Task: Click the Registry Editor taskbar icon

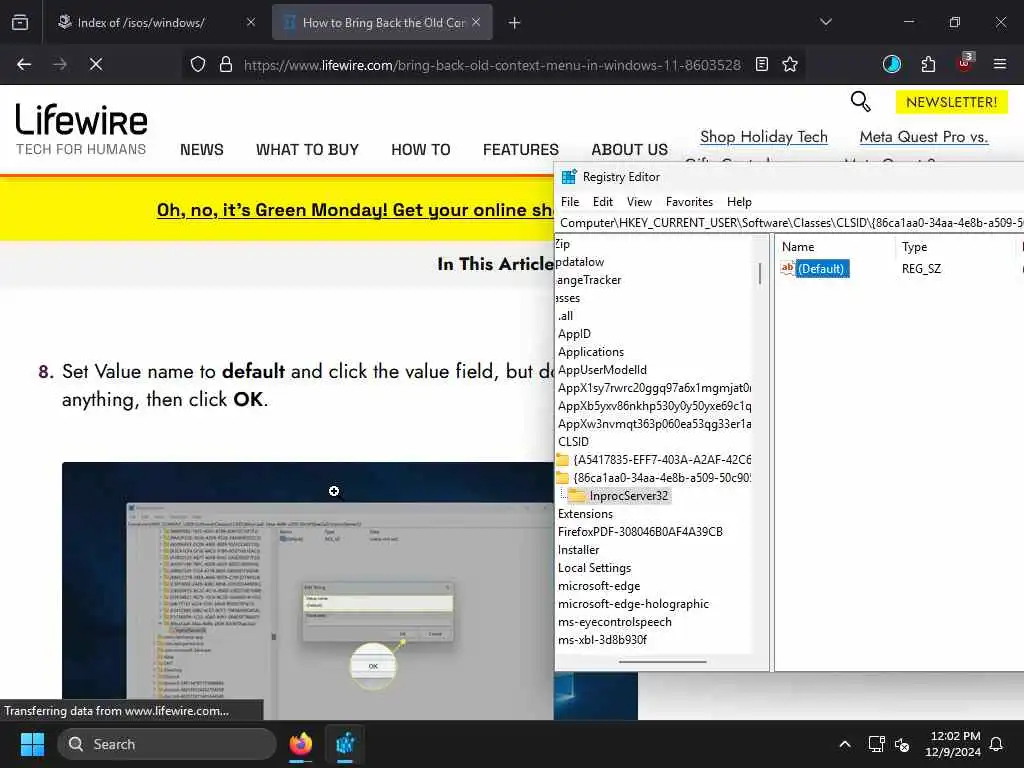Action: 345,744
